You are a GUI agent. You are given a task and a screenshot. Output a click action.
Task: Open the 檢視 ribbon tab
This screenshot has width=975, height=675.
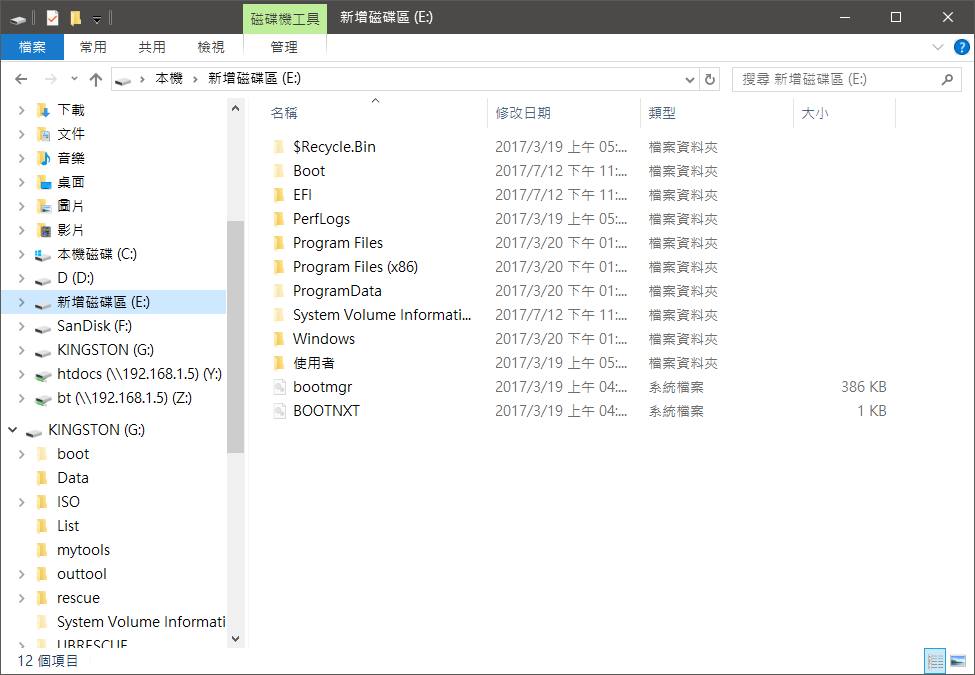click(x=211, y=47)
